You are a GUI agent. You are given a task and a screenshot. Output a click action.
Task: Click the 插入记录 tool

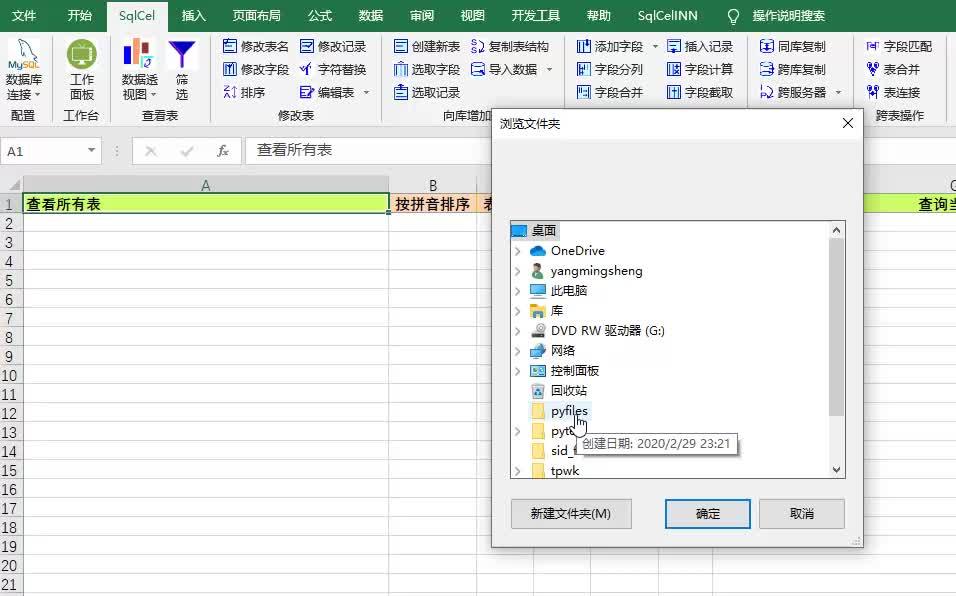coord(700,46)
